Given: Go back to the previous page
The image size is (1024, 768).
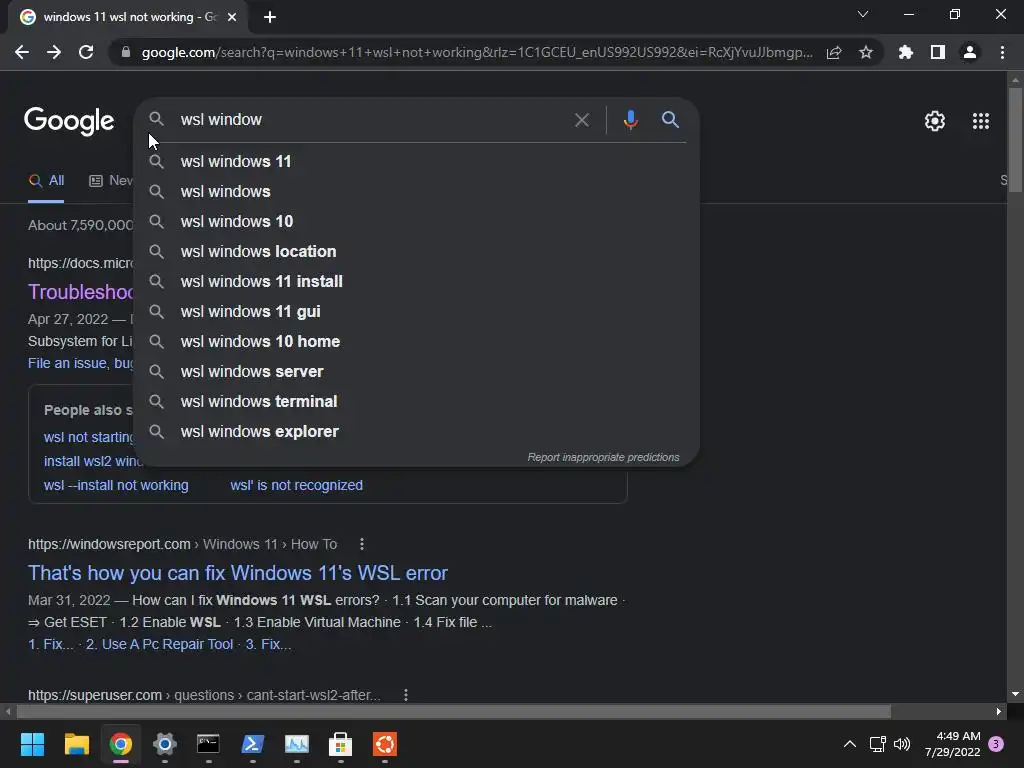Looking at the screenshot, I should click(x=22, y=52).
